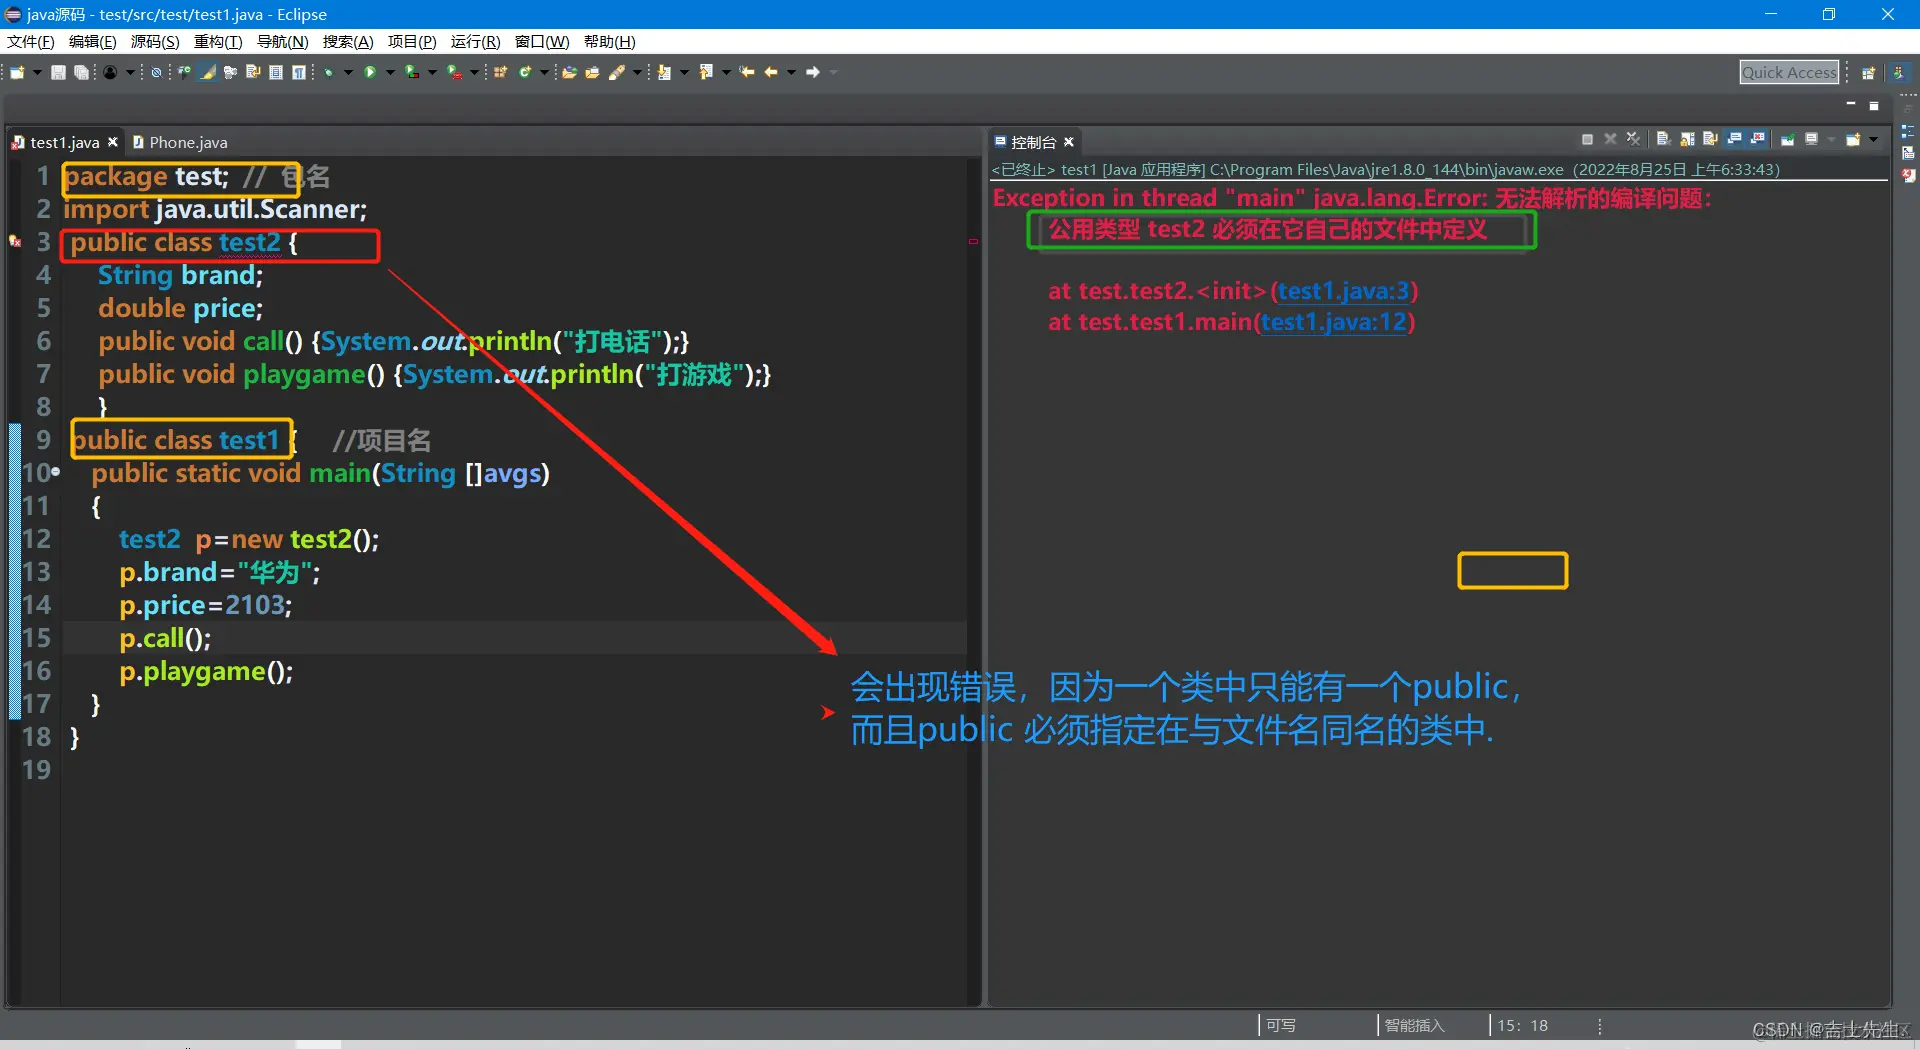Click the Coverage run icon
The width and height of the screenshot is (1920, 1049).
tap(412, 72)
